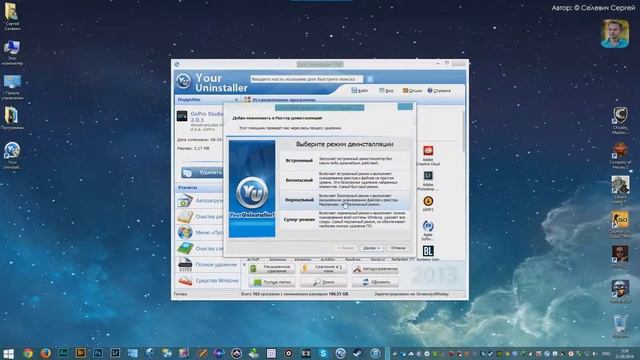Click the program list vertical scrollbar
The width and height of the screenshot is (640, 360).
tap(463, 131)
